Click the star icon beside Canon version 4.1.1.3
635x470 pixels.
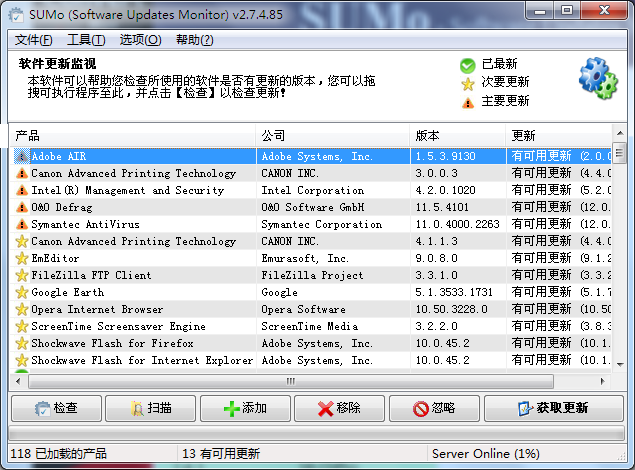pos(21,241)
